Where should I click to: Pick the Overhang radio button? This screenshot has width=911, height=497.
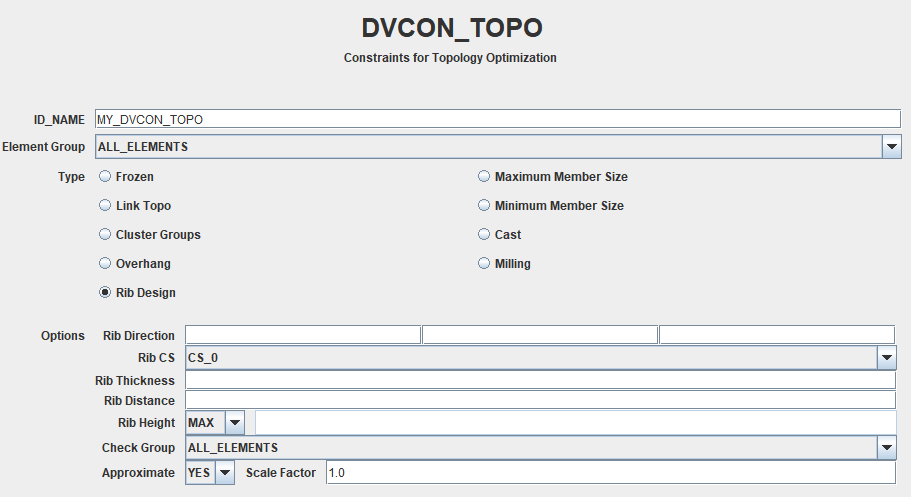[x=105, y=264]
